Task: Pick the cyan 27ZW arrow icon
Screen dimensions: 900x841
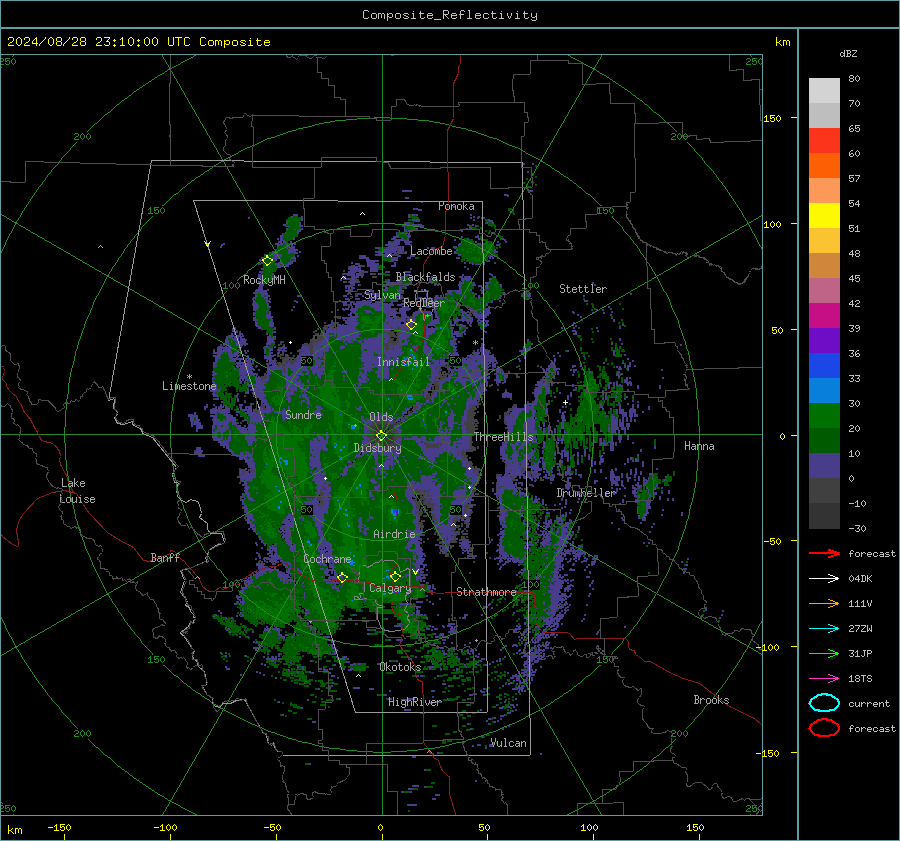Action: point(824,629)
